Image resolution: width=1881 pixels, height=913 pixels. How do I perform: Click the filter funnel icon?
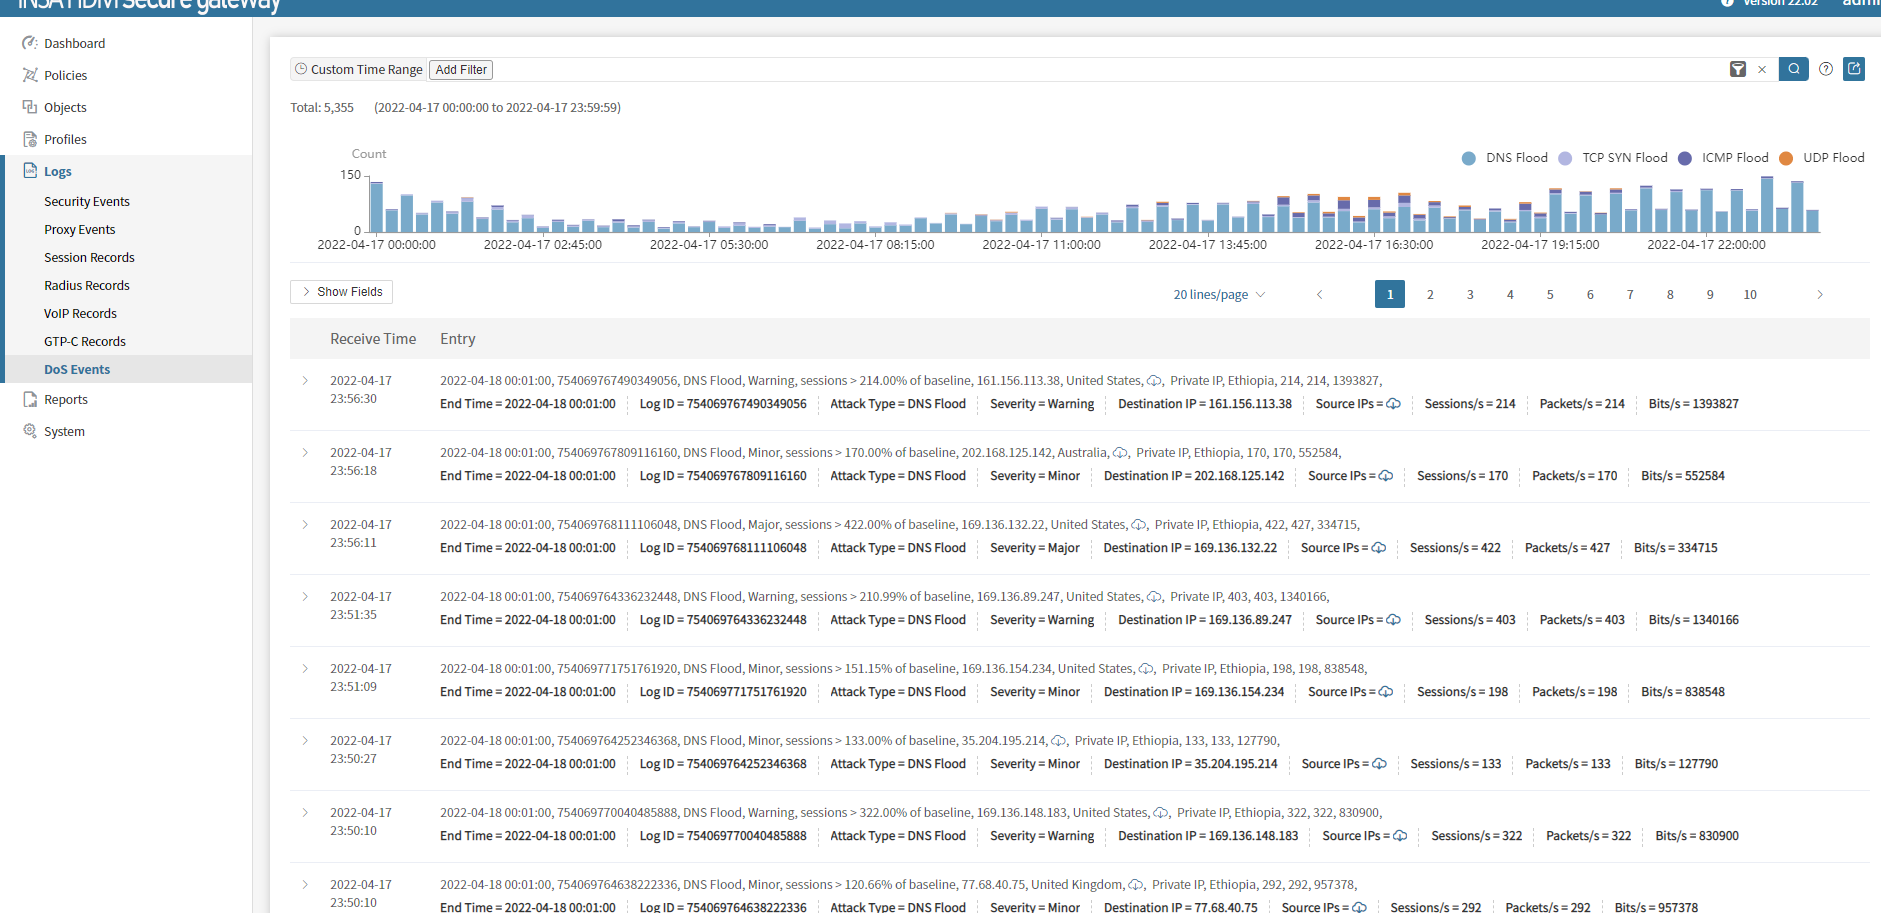point(1737,69)
